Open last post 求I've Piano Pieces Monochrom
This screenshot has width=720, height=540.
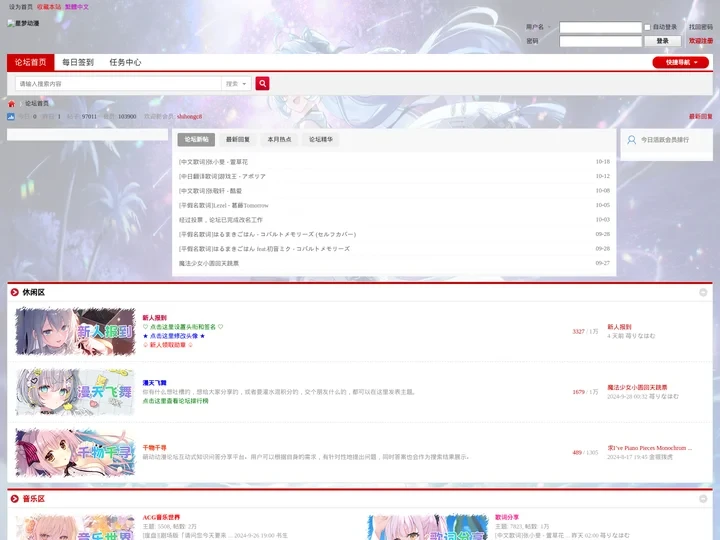coord(649,448)
